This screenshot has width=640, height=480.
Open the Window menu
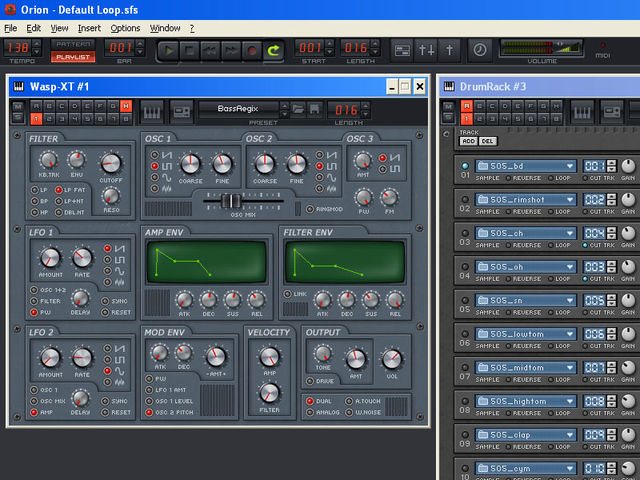(165, 28)
